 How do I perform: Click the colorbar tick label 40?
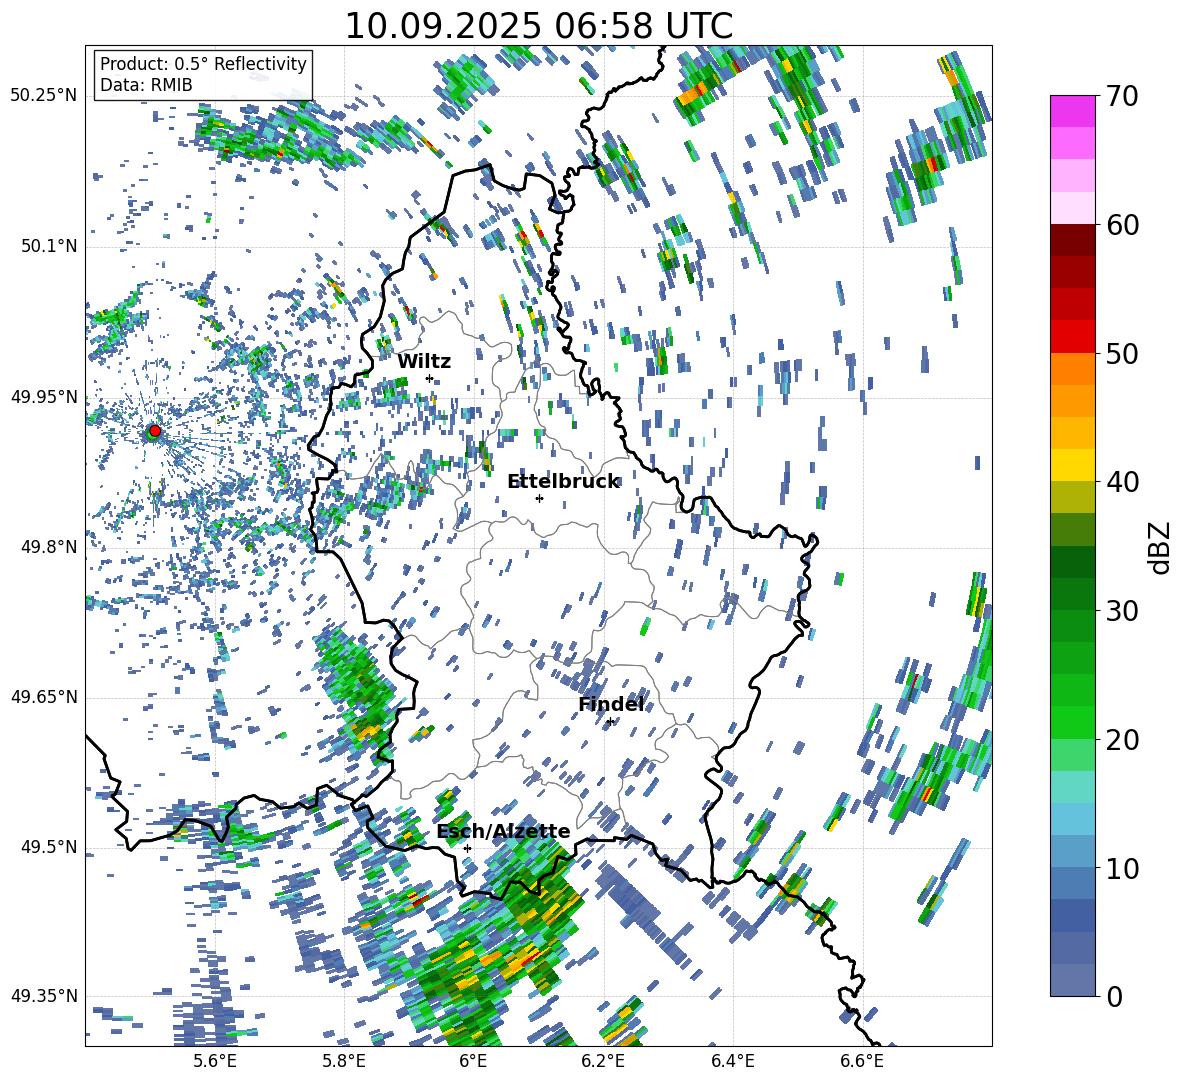1122,482
